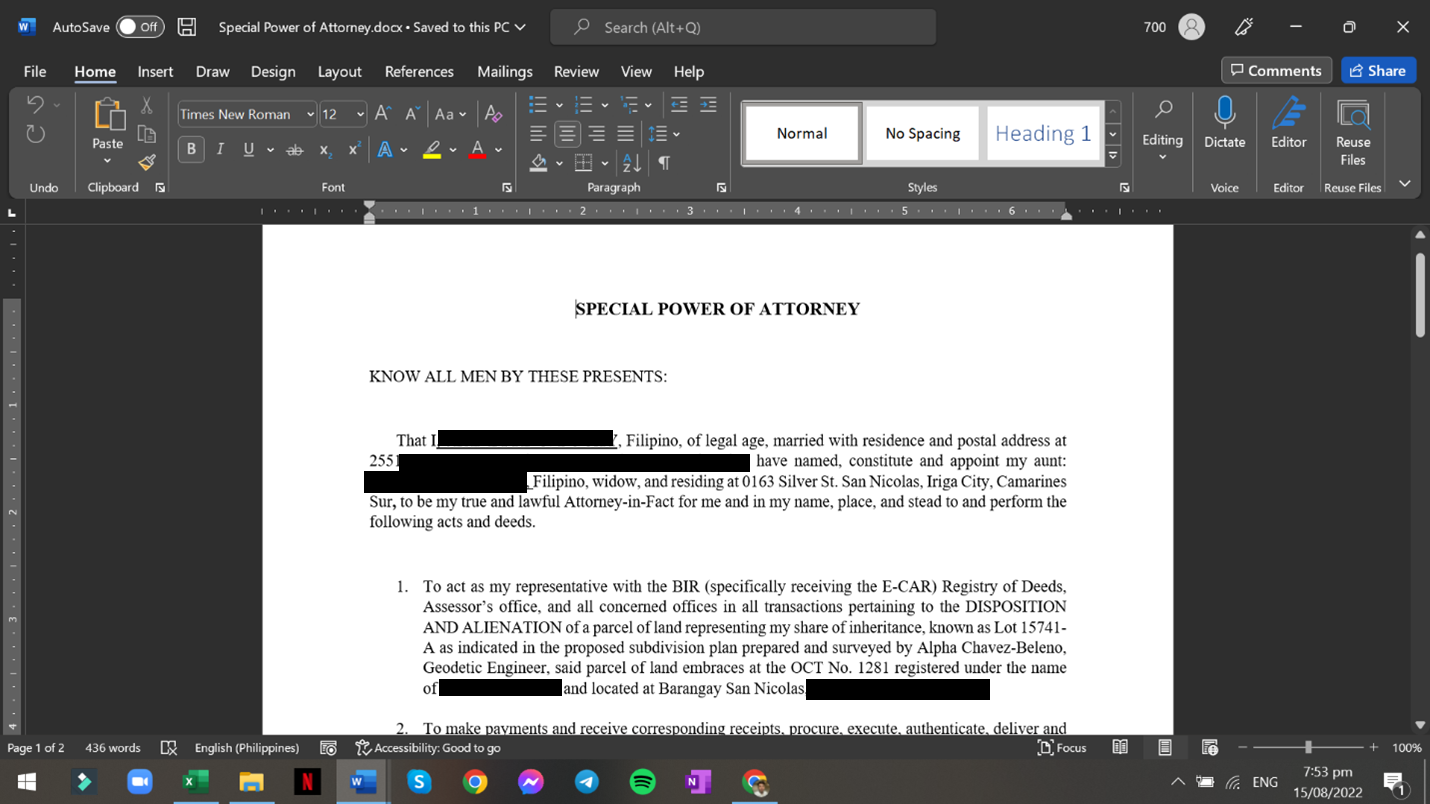Open the File menu
Viewport: 1430px width, 804px height.
tap(35, 71)
